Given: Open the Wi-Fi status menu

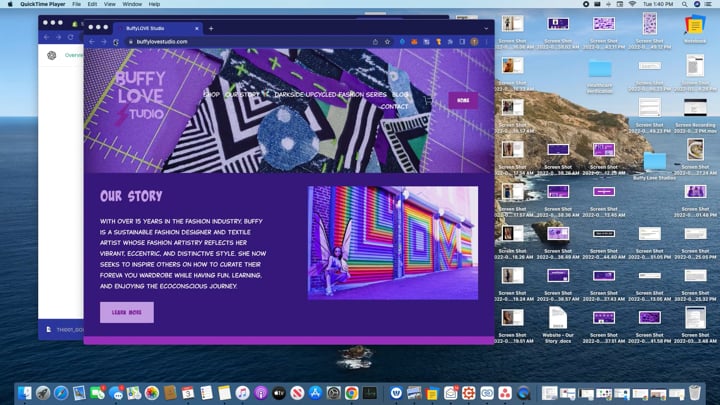Looking at the screenshot, I should pyautogui.click(x=632, y=4).
